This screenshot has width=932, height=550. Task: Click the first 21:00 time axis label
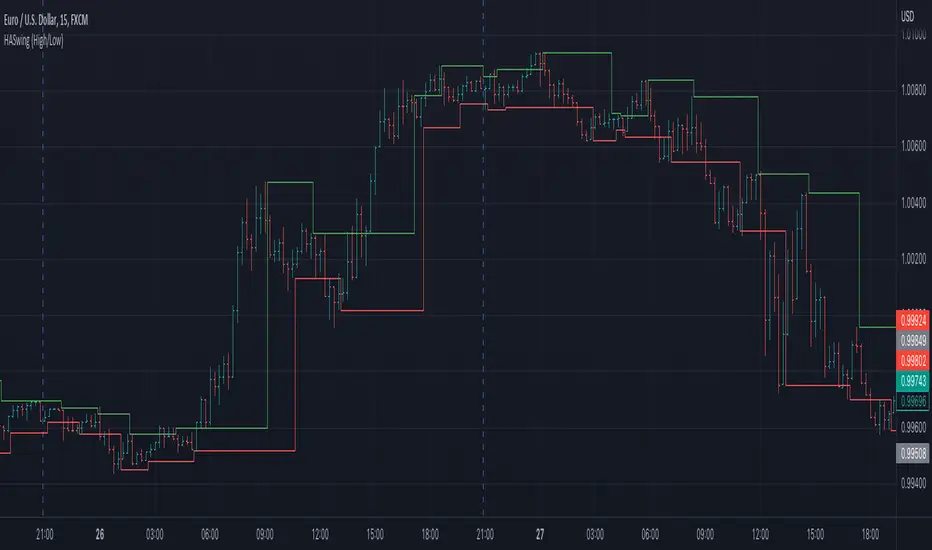tap(45, 533)
